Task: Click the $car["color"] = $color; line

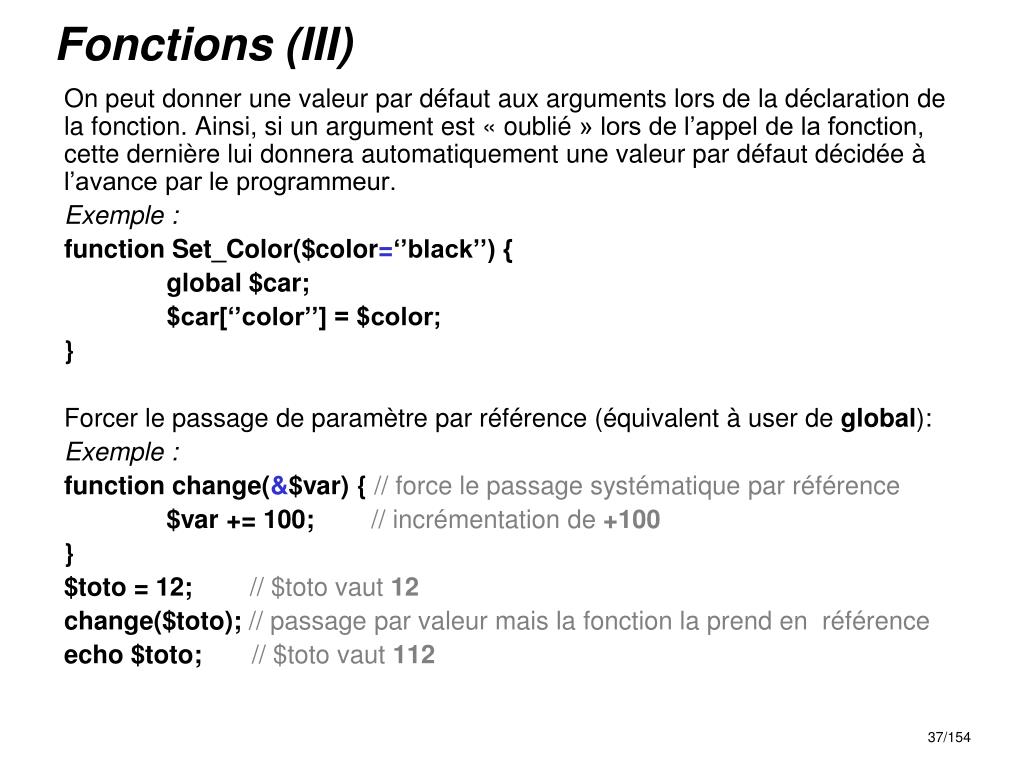Action: [x=304, y=317]
